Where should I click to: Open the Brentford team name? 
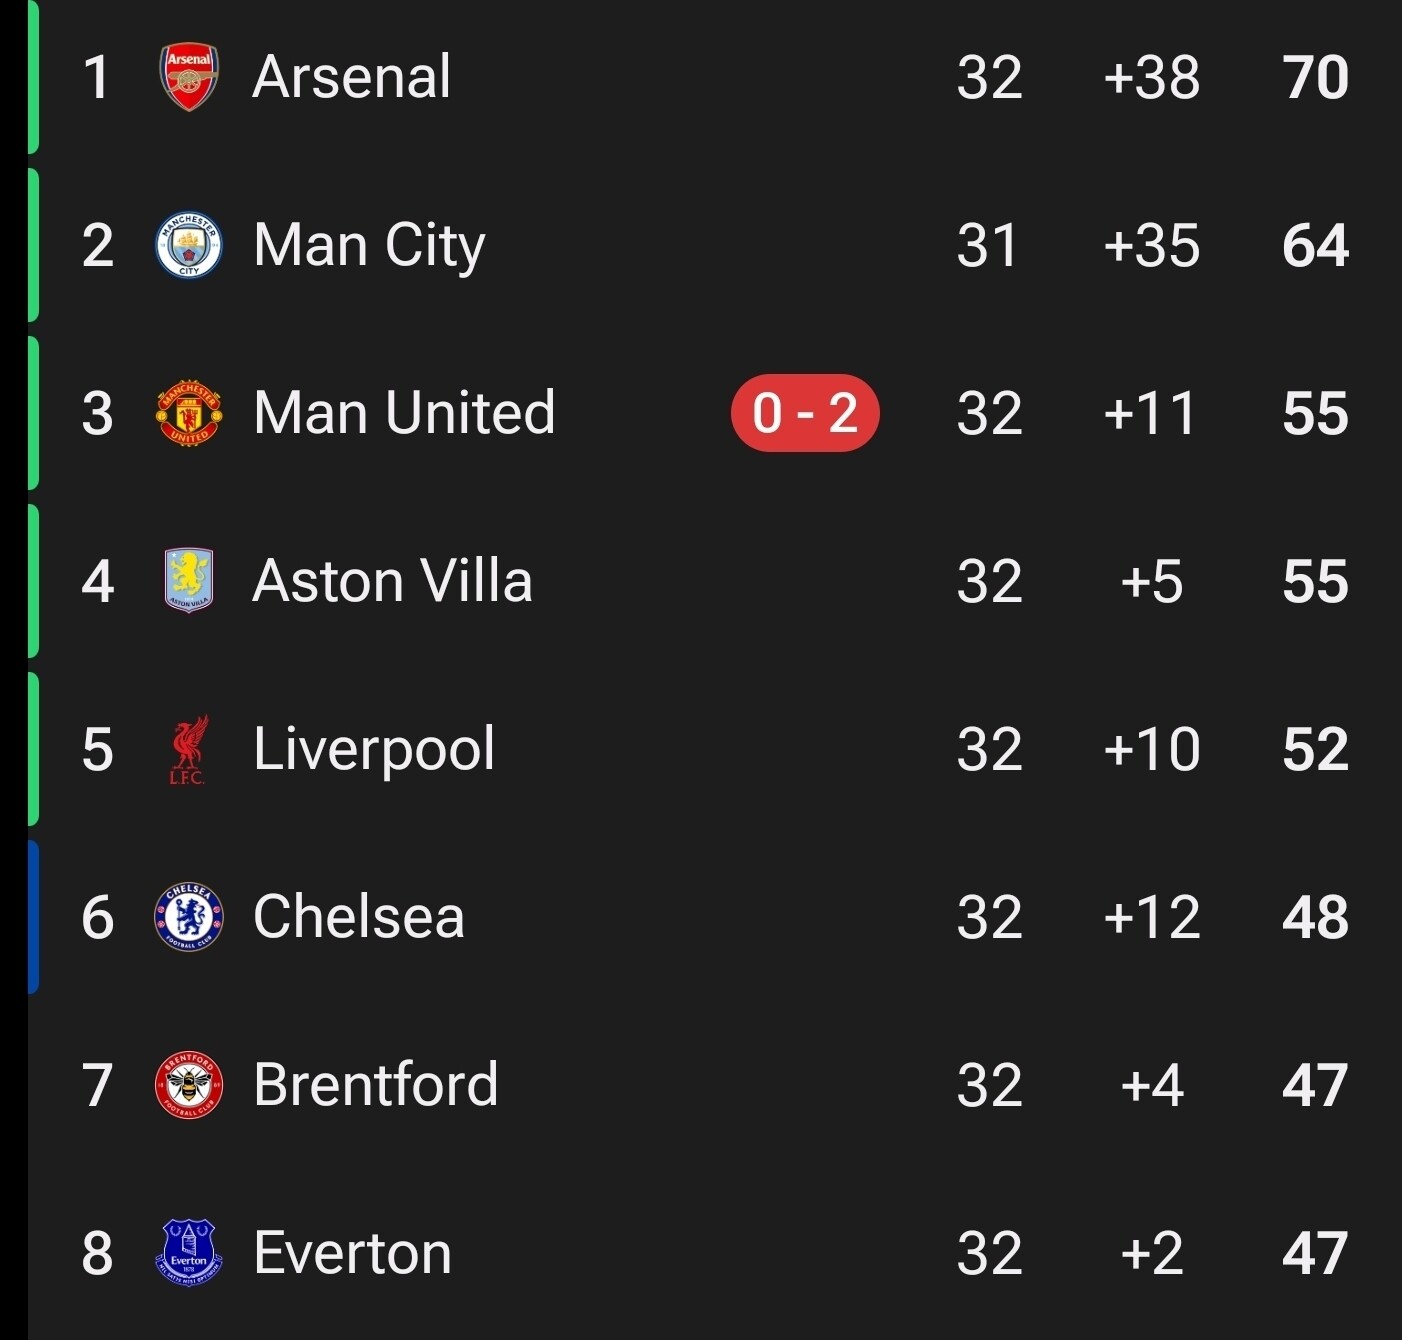[x=376, y=1085]
